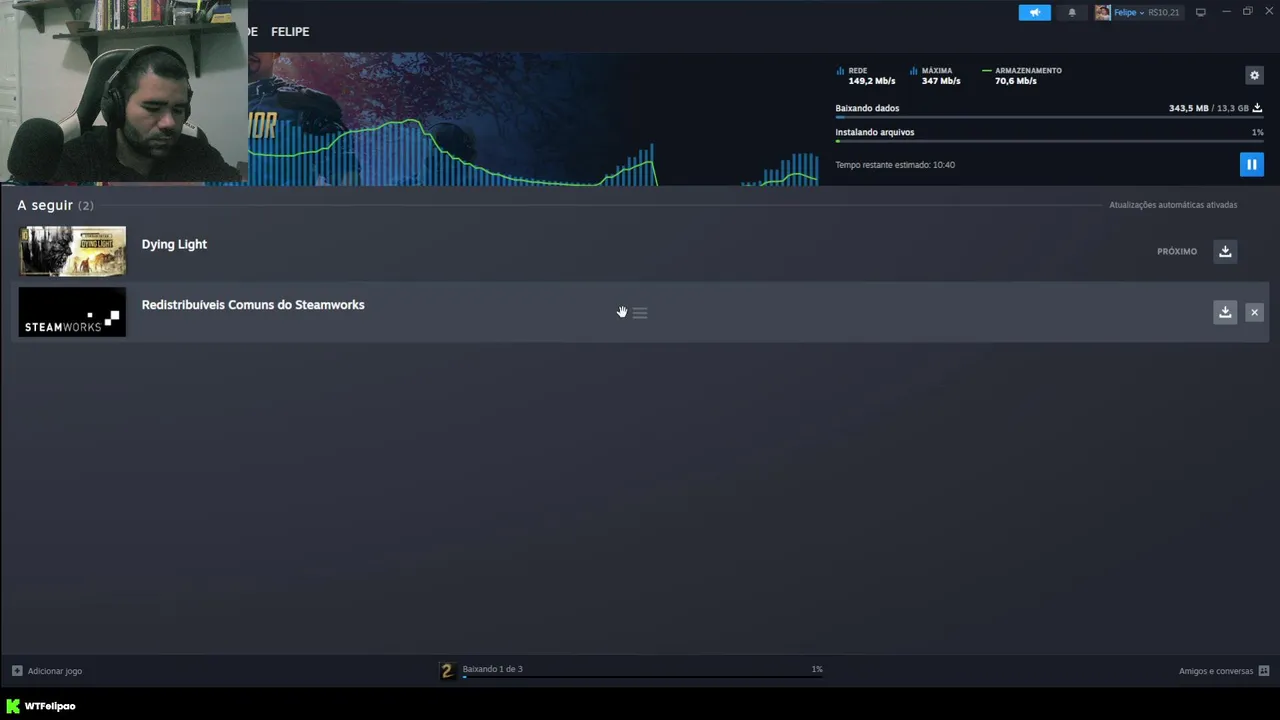Open the FELIPE profile tab
1280x720 pixels.
290,32
